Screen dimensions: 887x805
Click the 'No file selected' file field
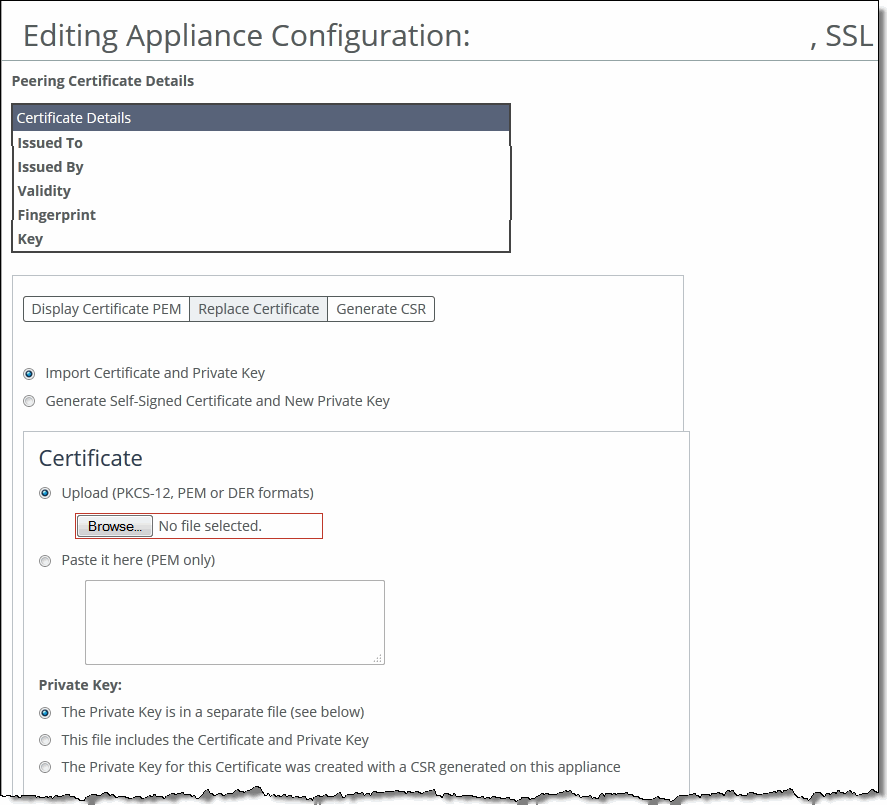click(236, 526)
